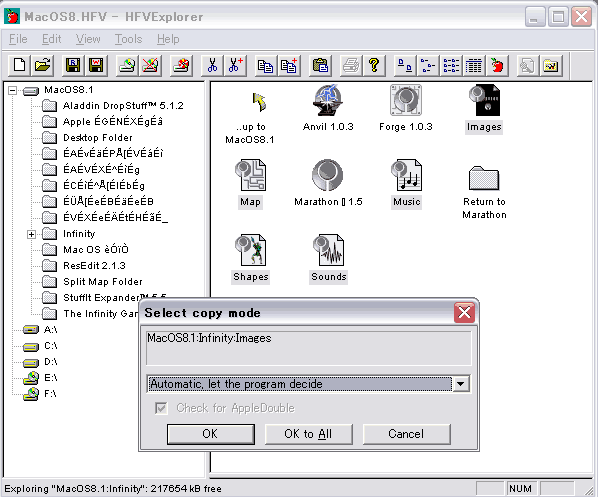The width and height of the screenshot is (598, 497).
Task: Click the scissors with plus toolbar icon
Action: 235,65
